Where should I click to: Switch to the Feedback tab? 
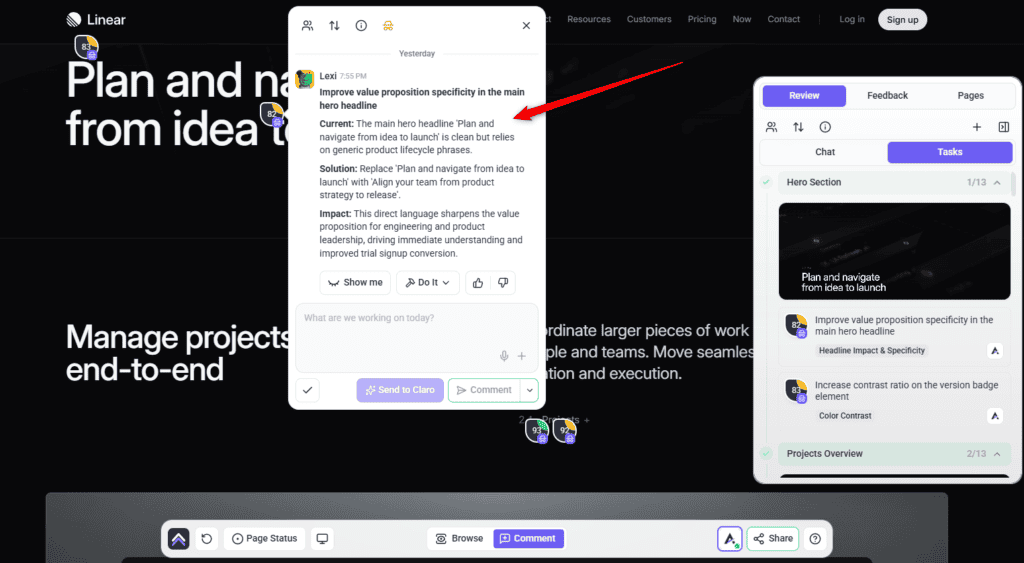(x=888, y=95)
